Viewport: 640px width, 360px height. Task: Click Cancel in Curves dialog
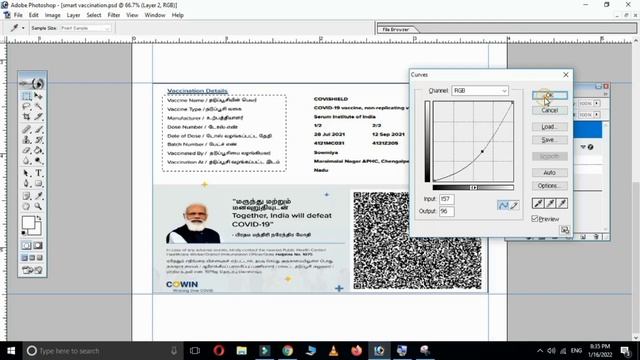point(549,110)
